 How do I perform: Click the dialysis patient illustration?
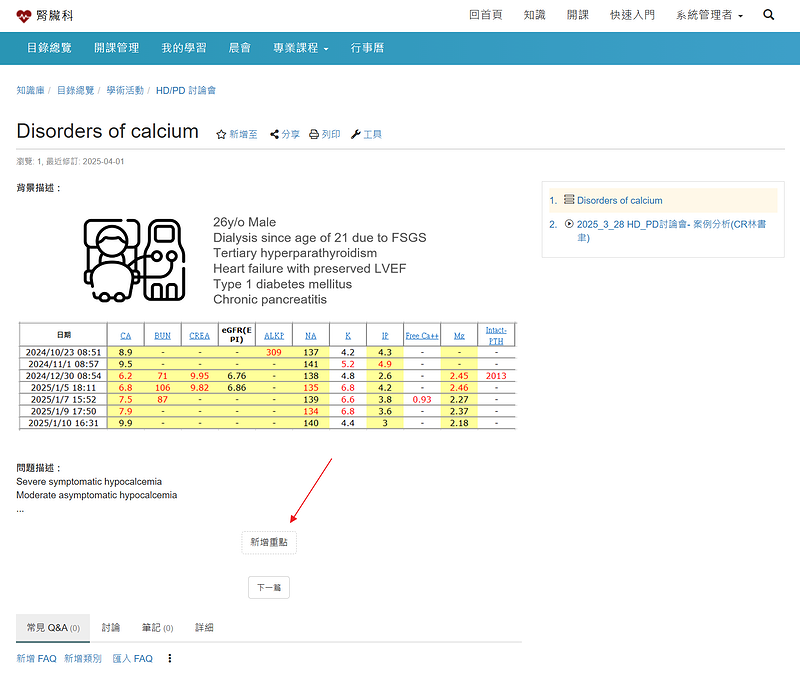click(135, 260)
